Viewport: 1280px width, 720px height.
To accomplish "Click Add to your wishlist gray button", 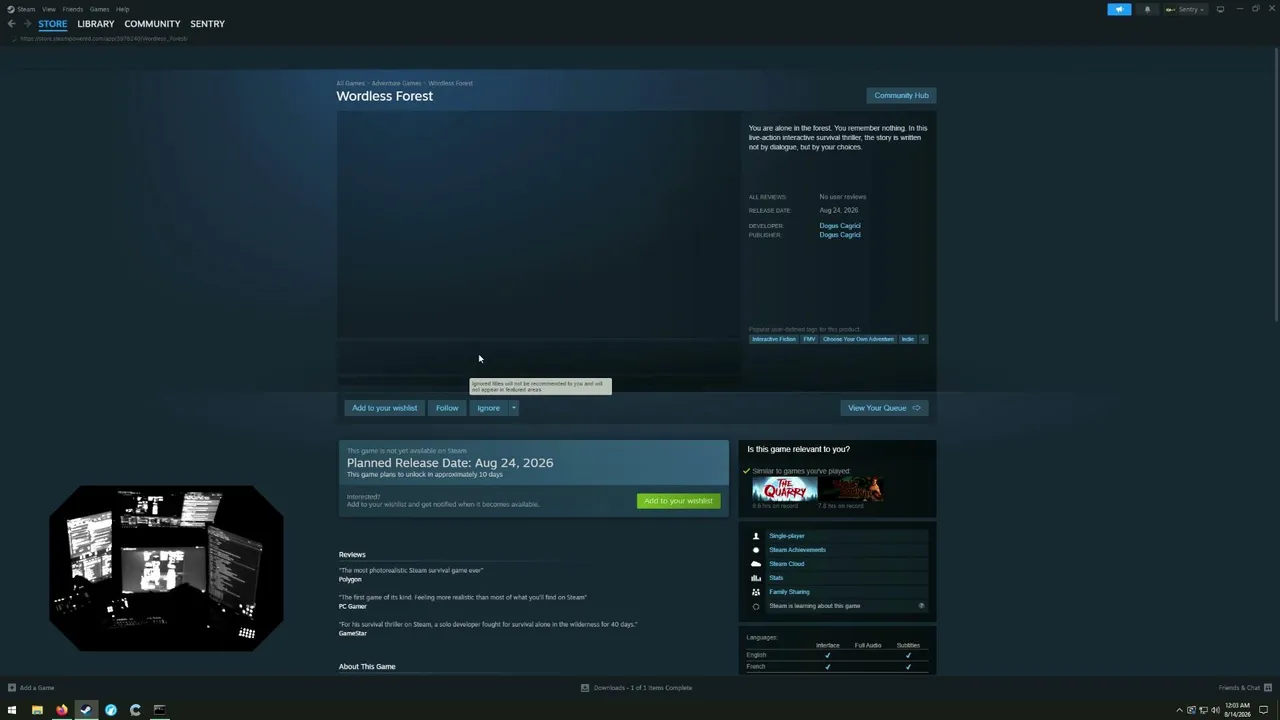I will tap(384, 408).
